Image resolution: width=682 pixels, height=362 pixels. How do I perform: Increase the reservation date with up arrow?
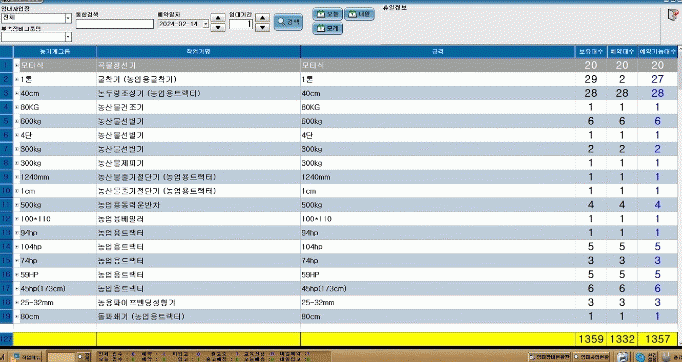[217, 18]
